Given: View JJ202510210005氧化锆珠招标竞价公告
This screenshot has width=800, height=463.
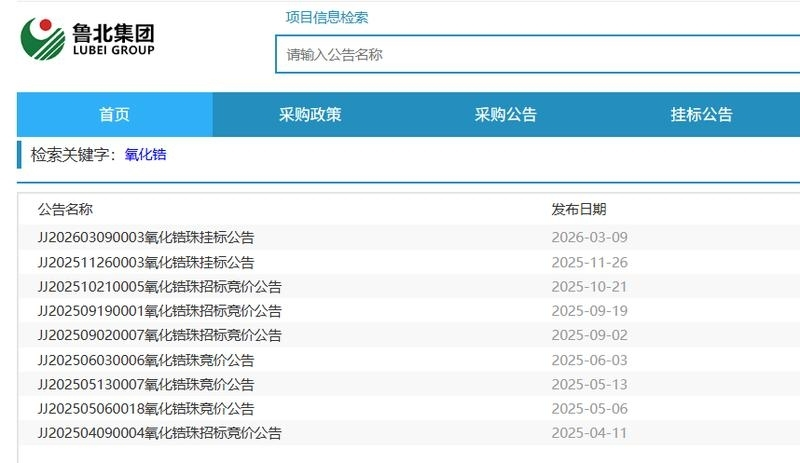Looking at the screenshot, I should (160, 287).
